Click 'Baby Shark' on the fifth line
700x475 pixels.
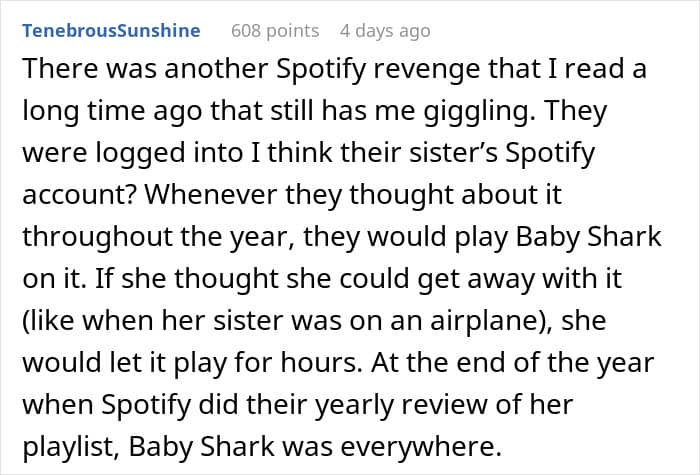[x=588, y=237]
